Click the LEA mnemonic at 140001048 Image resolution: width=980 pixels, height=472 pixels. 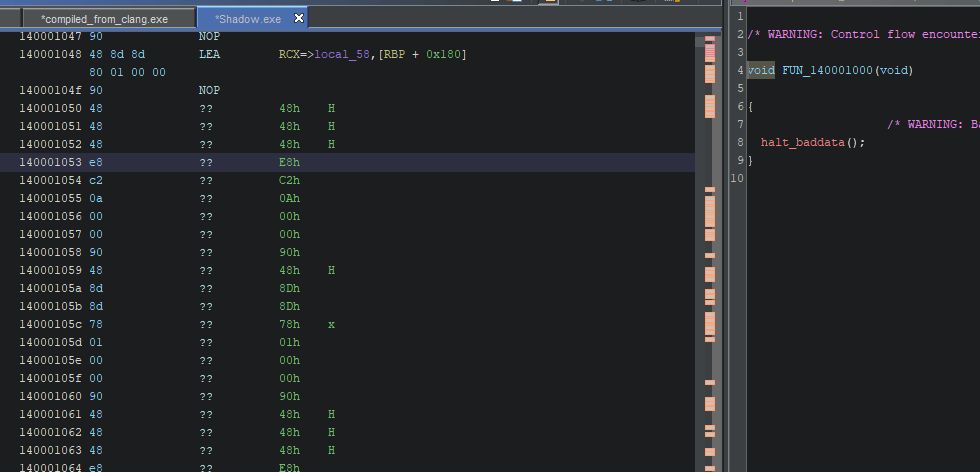point(209,54)
